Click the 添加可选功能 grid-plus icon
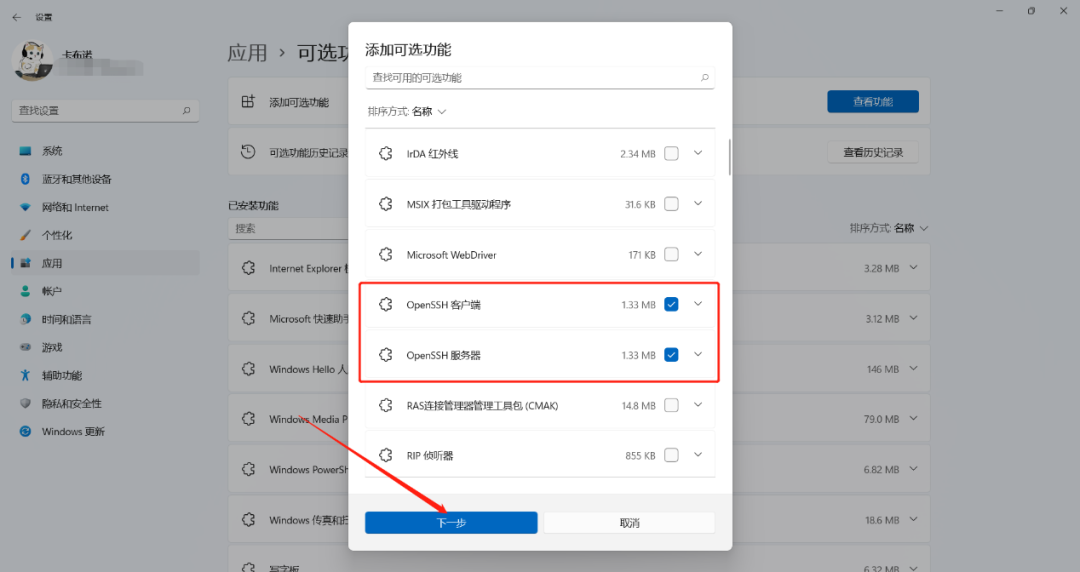The width and height of the screenshot is (1080, 572). (248, 102)
